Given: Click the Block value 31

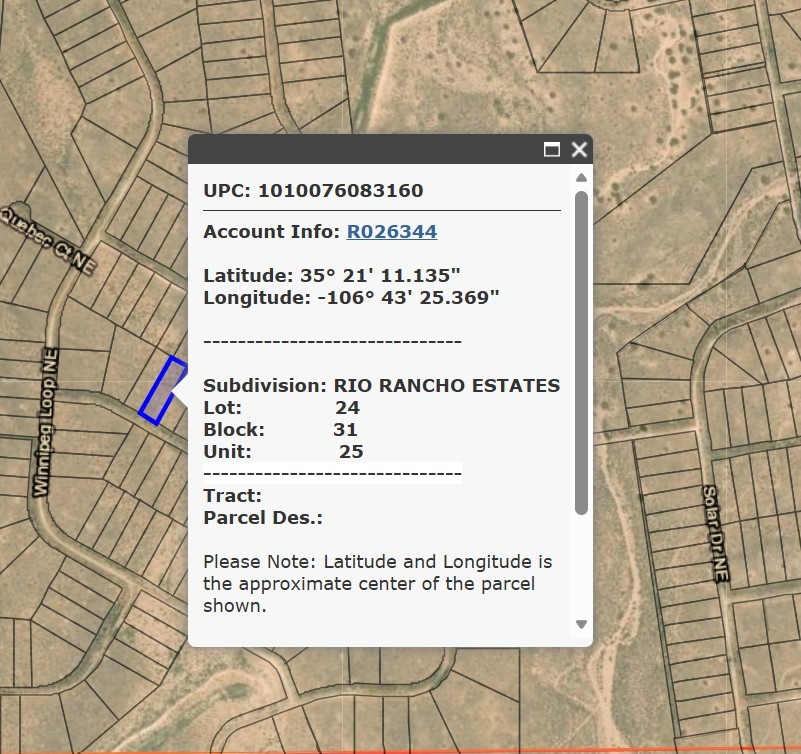Looking at the screenshot, I should pos(347,429).
